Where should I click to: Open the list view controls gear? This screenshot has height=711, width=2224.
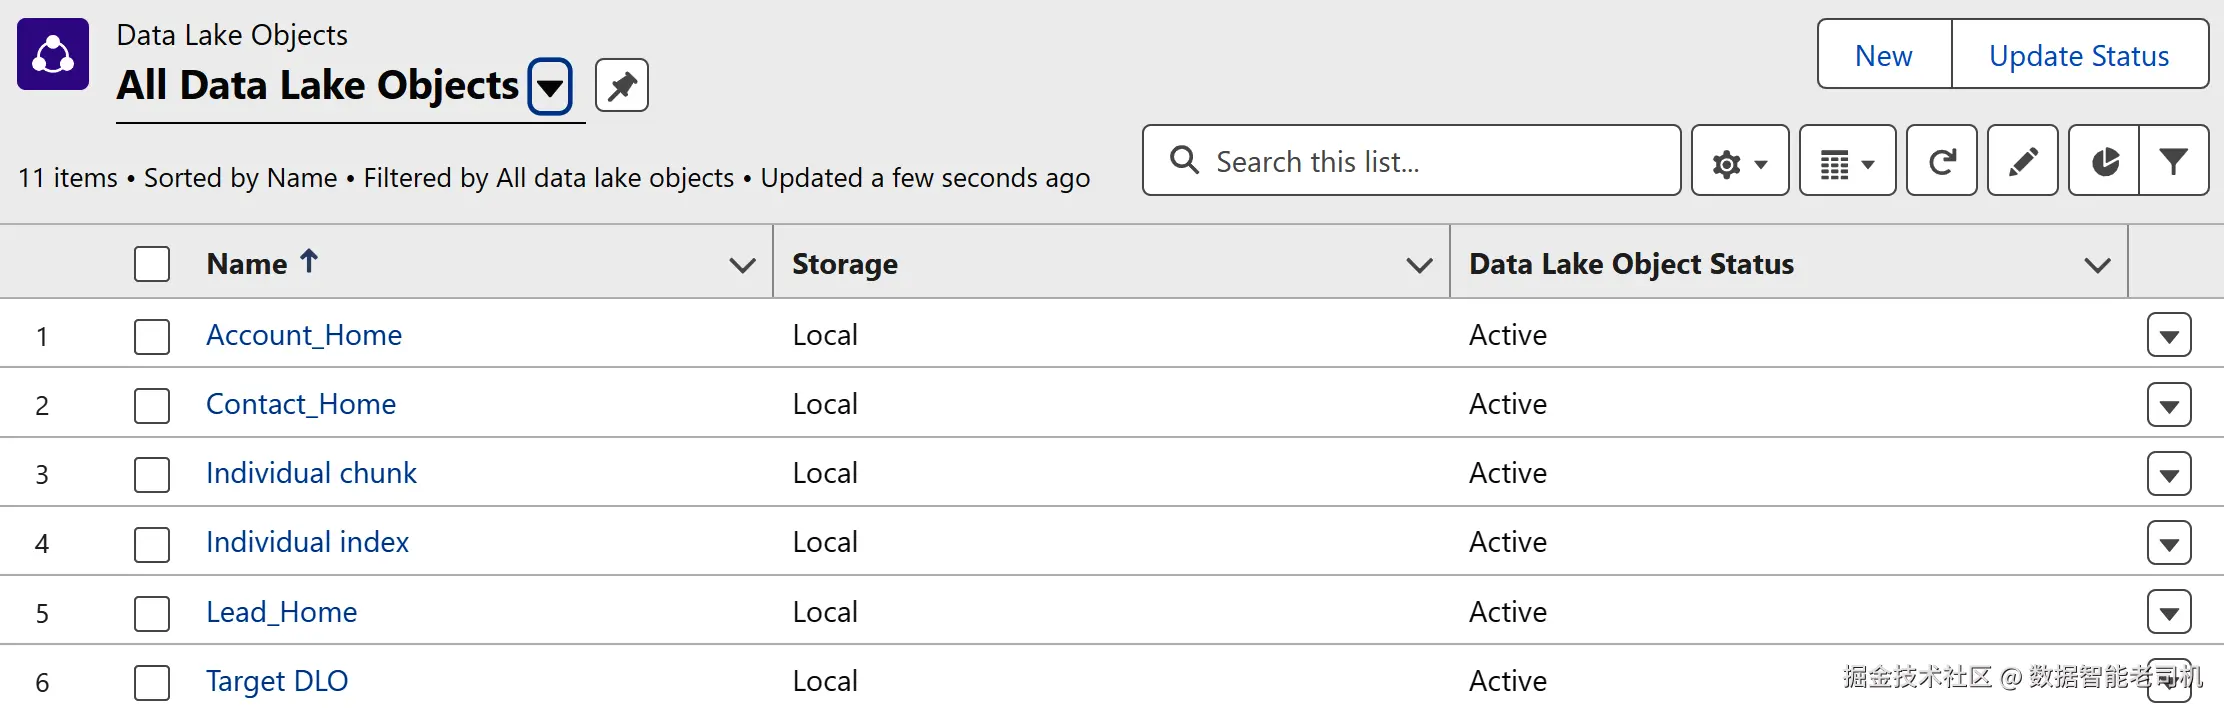click(x=1740, y=160)
